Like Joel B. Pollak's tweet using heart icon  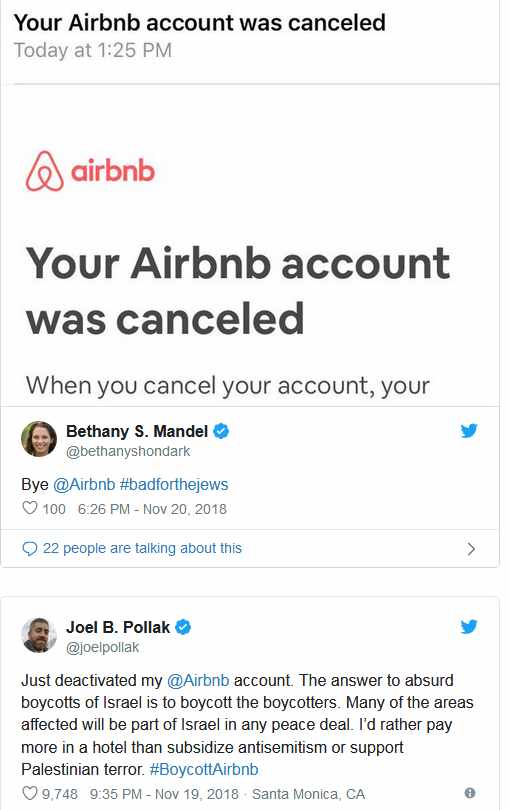pyautogui.click(x=30, y=793)
